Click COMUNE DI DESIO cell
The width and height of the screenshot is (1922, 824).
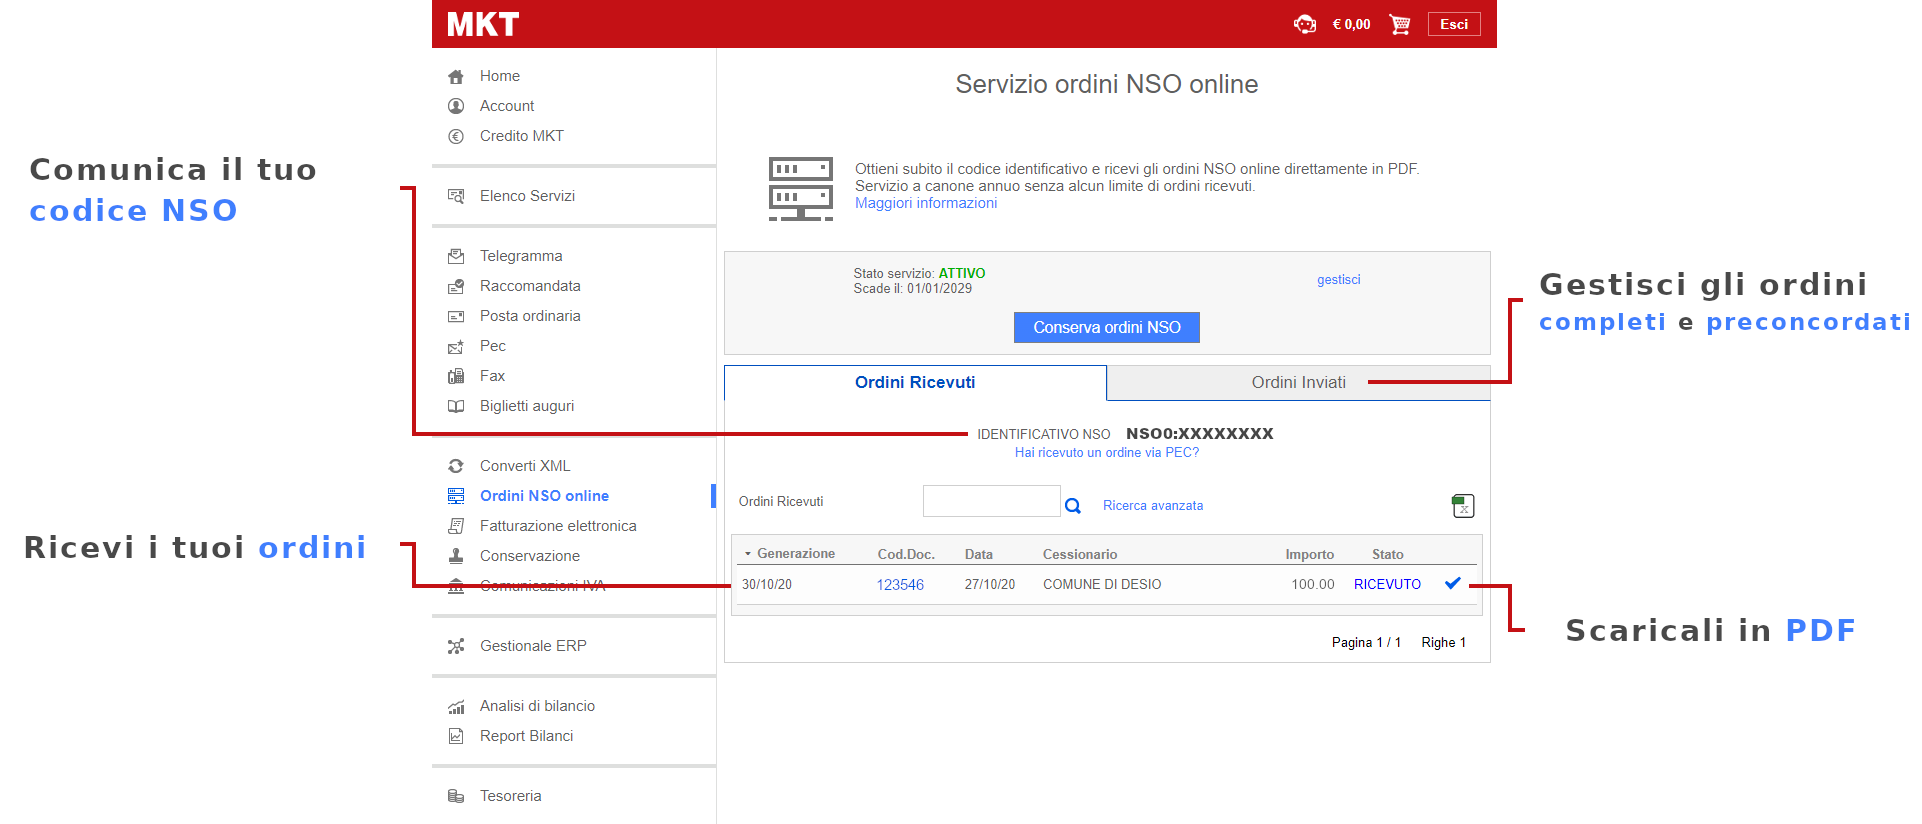1102,585
